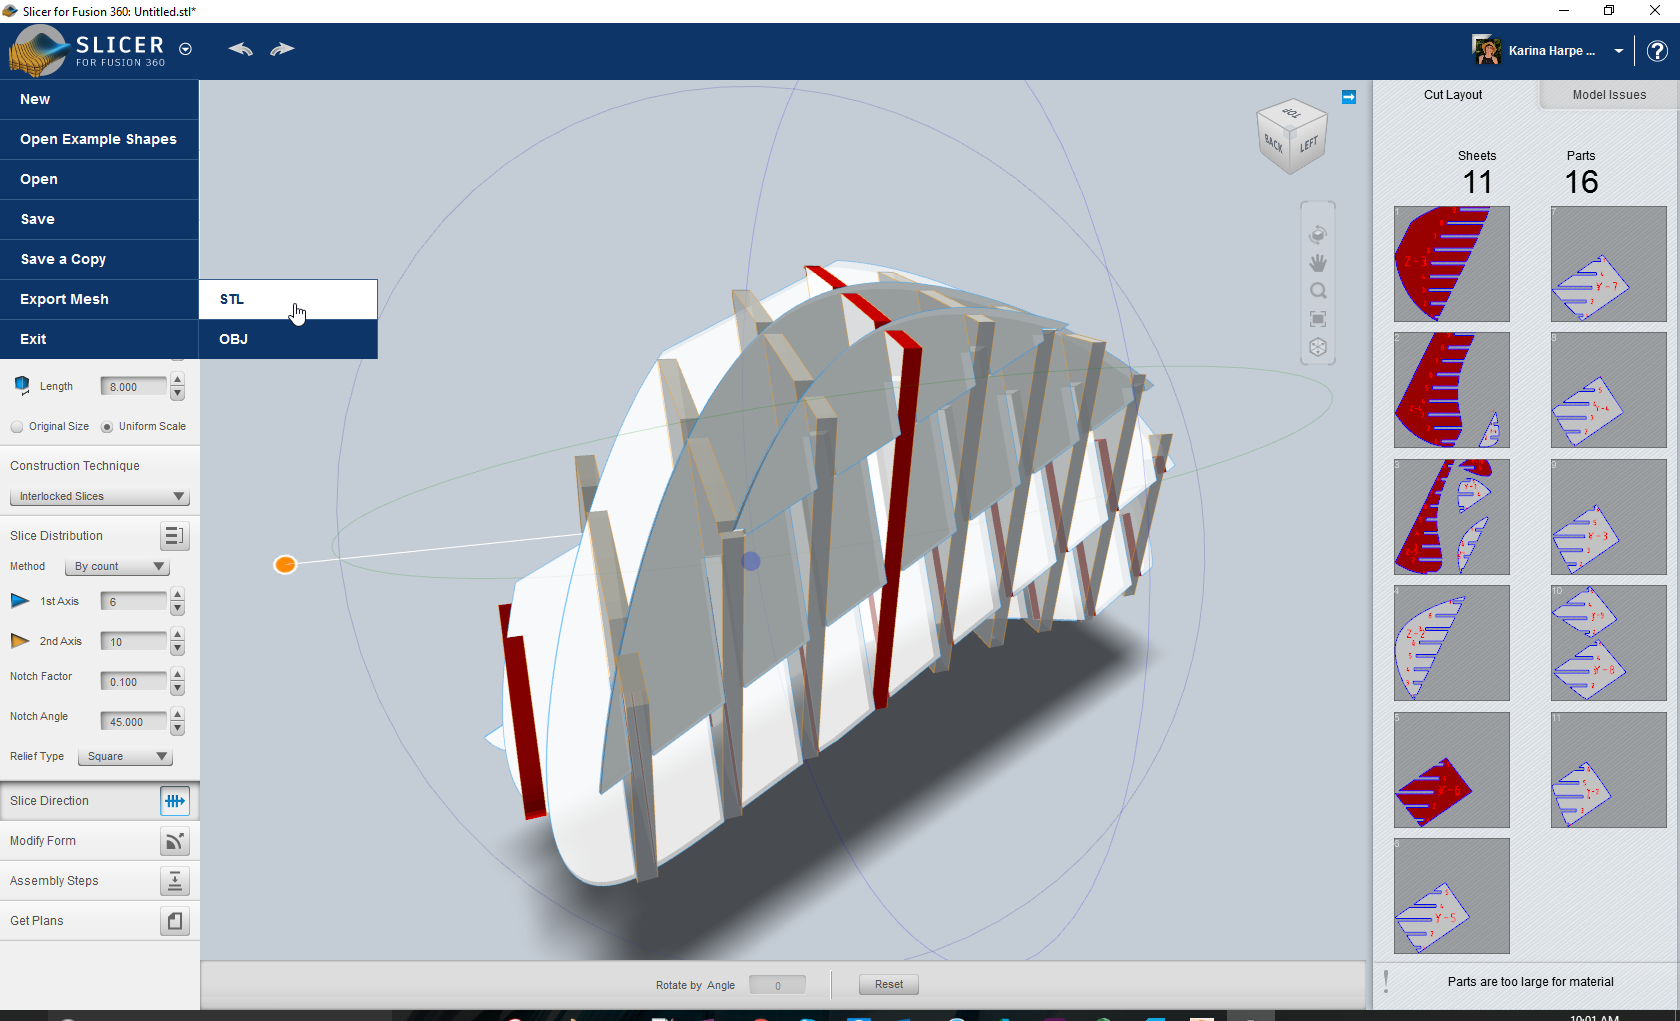1680x1021 pixels.
Task: Select the Original Size radio button
Action: tap(17, 426)
